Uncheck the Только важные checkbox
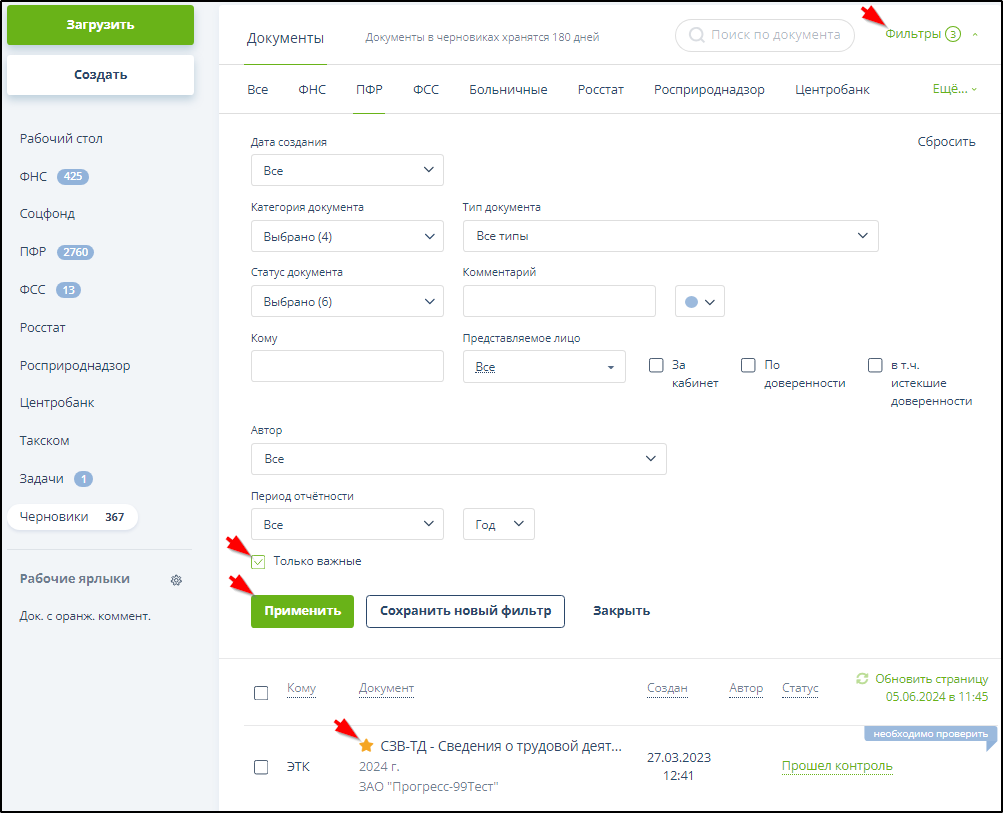 point(259,561)
